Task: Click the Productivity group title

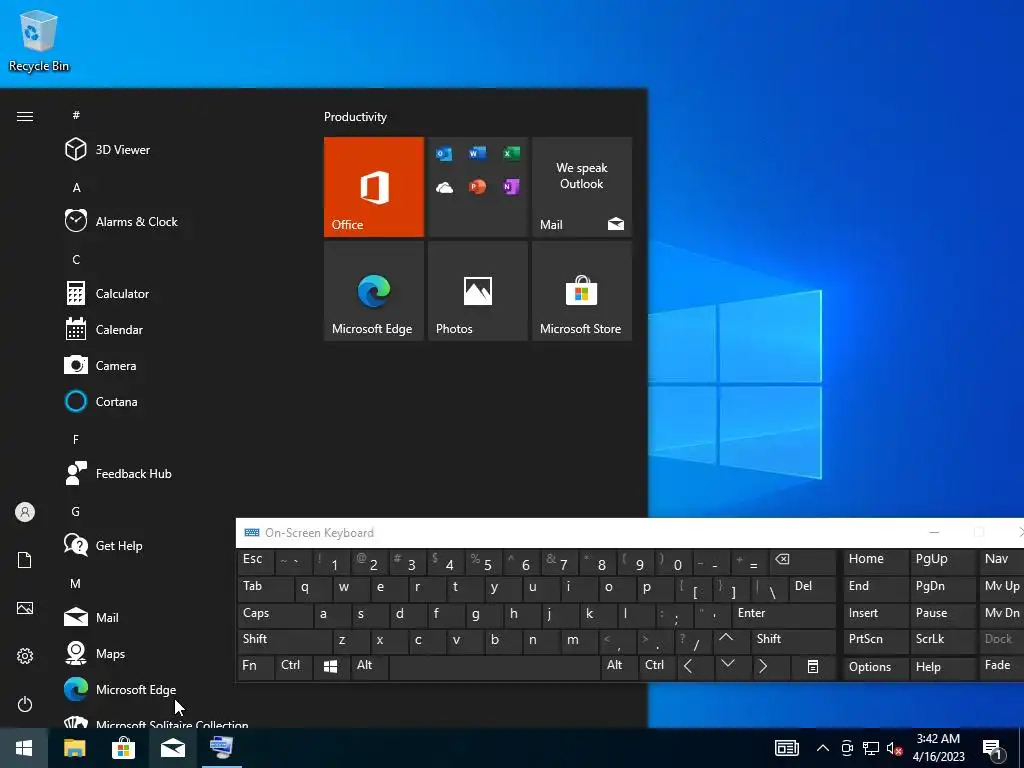Action: (x=355, y=117)
